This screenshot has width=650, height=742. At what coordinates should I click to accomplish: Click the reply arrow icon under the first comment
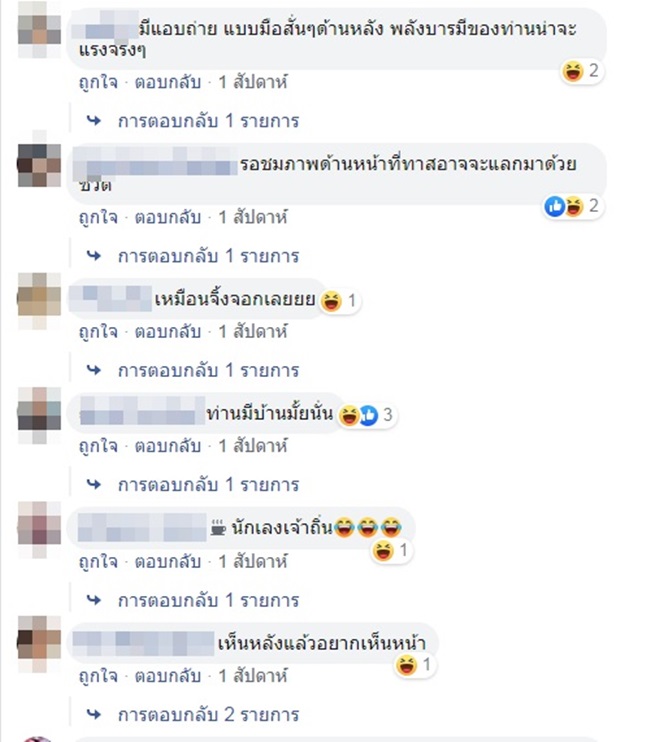click(x=94, y=121)
